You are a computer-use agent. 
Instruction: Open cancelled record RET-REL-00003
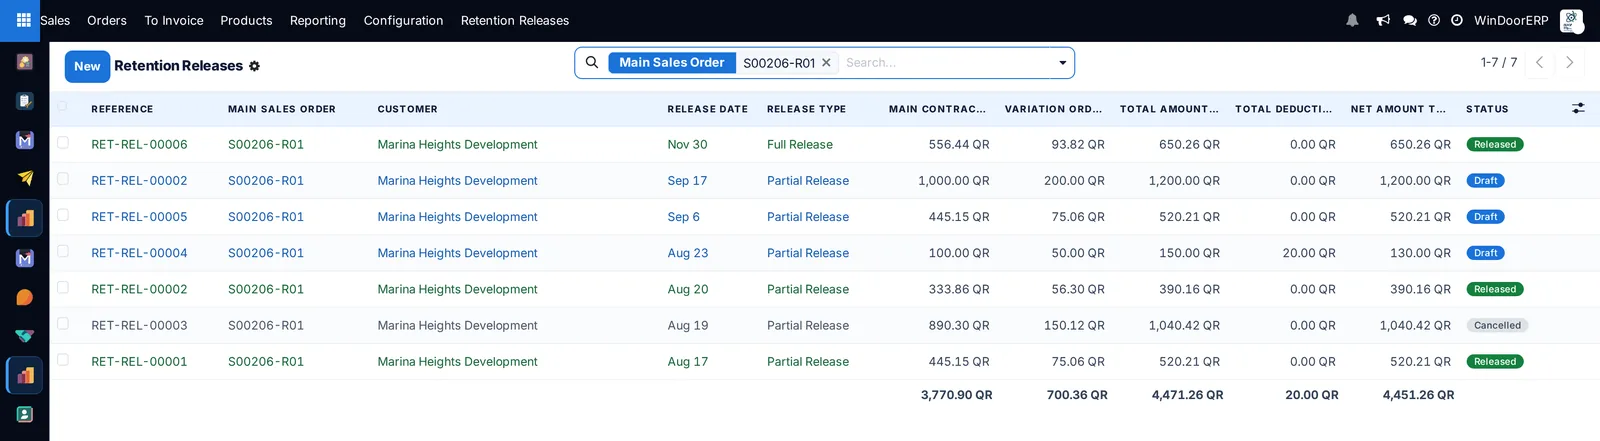(x=139, y=325)
